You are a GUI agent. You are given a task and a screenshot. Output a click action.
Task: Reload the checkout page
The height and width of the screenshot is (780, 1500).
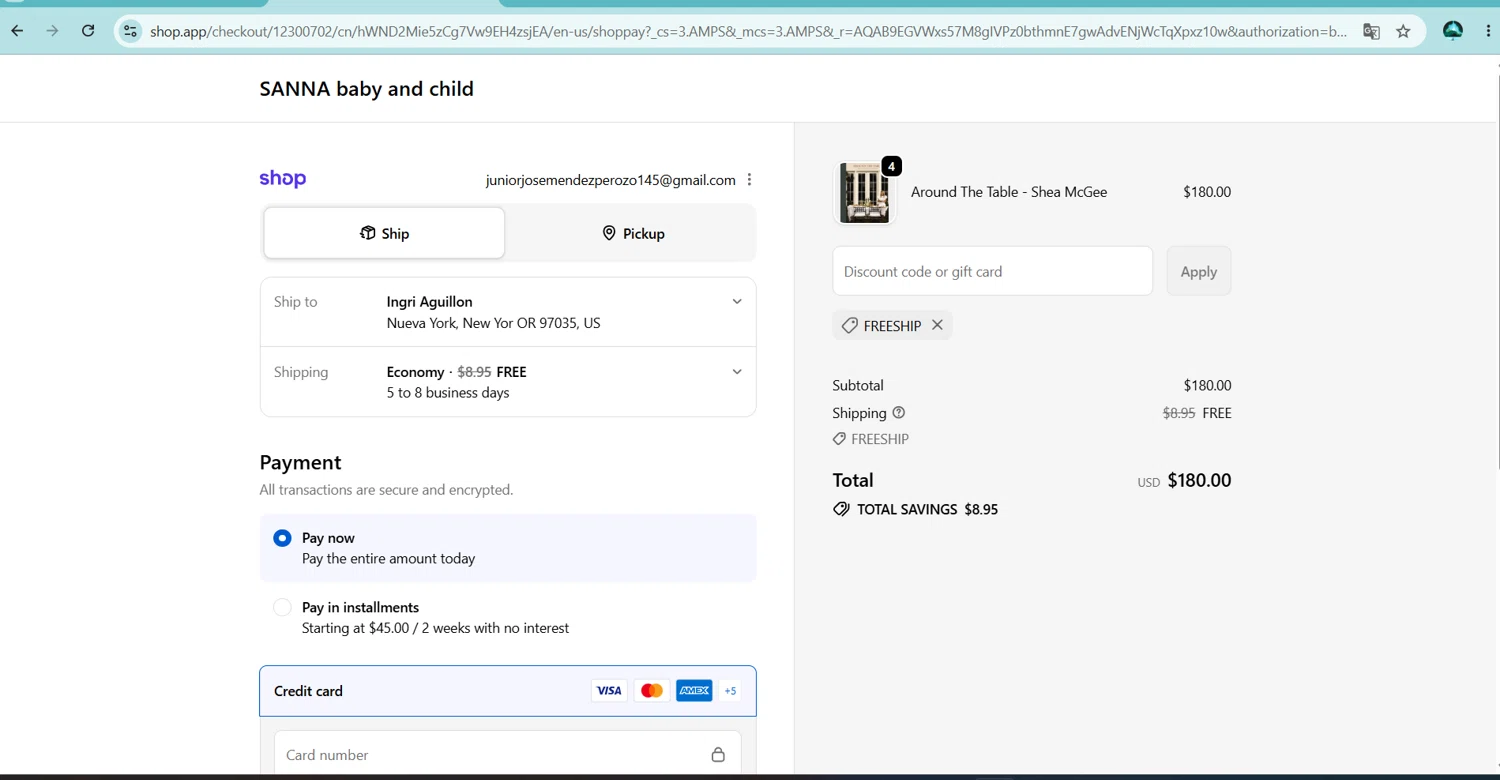tap(88, 31)
